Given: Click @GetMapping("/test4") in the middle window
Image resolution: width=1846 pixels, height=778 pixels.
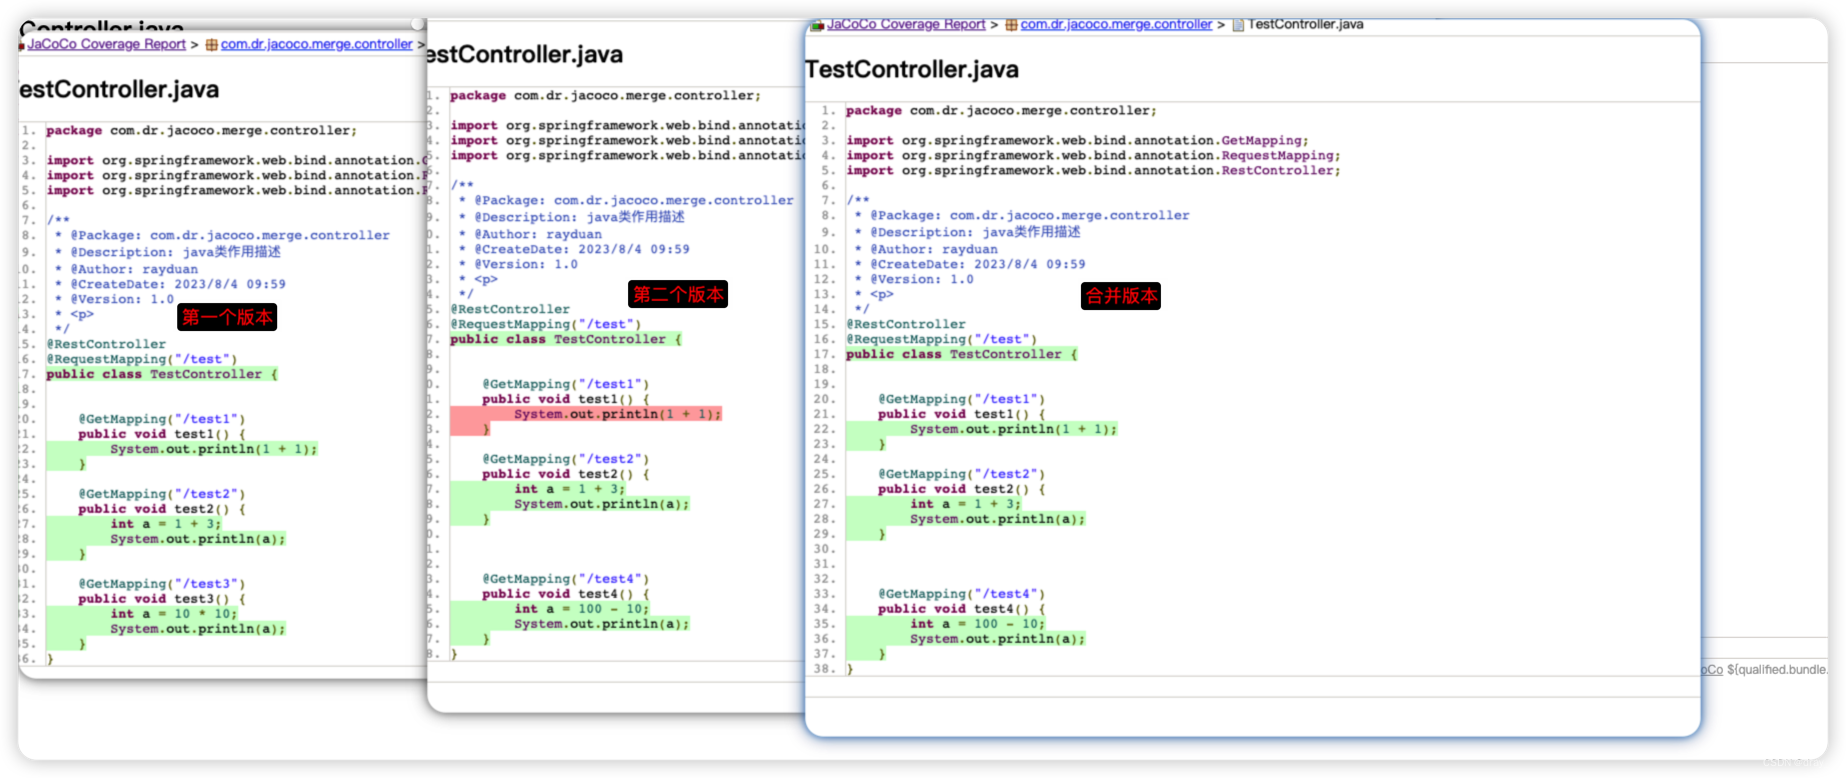Looking at the screenshot, I should [x=565, y=580].
